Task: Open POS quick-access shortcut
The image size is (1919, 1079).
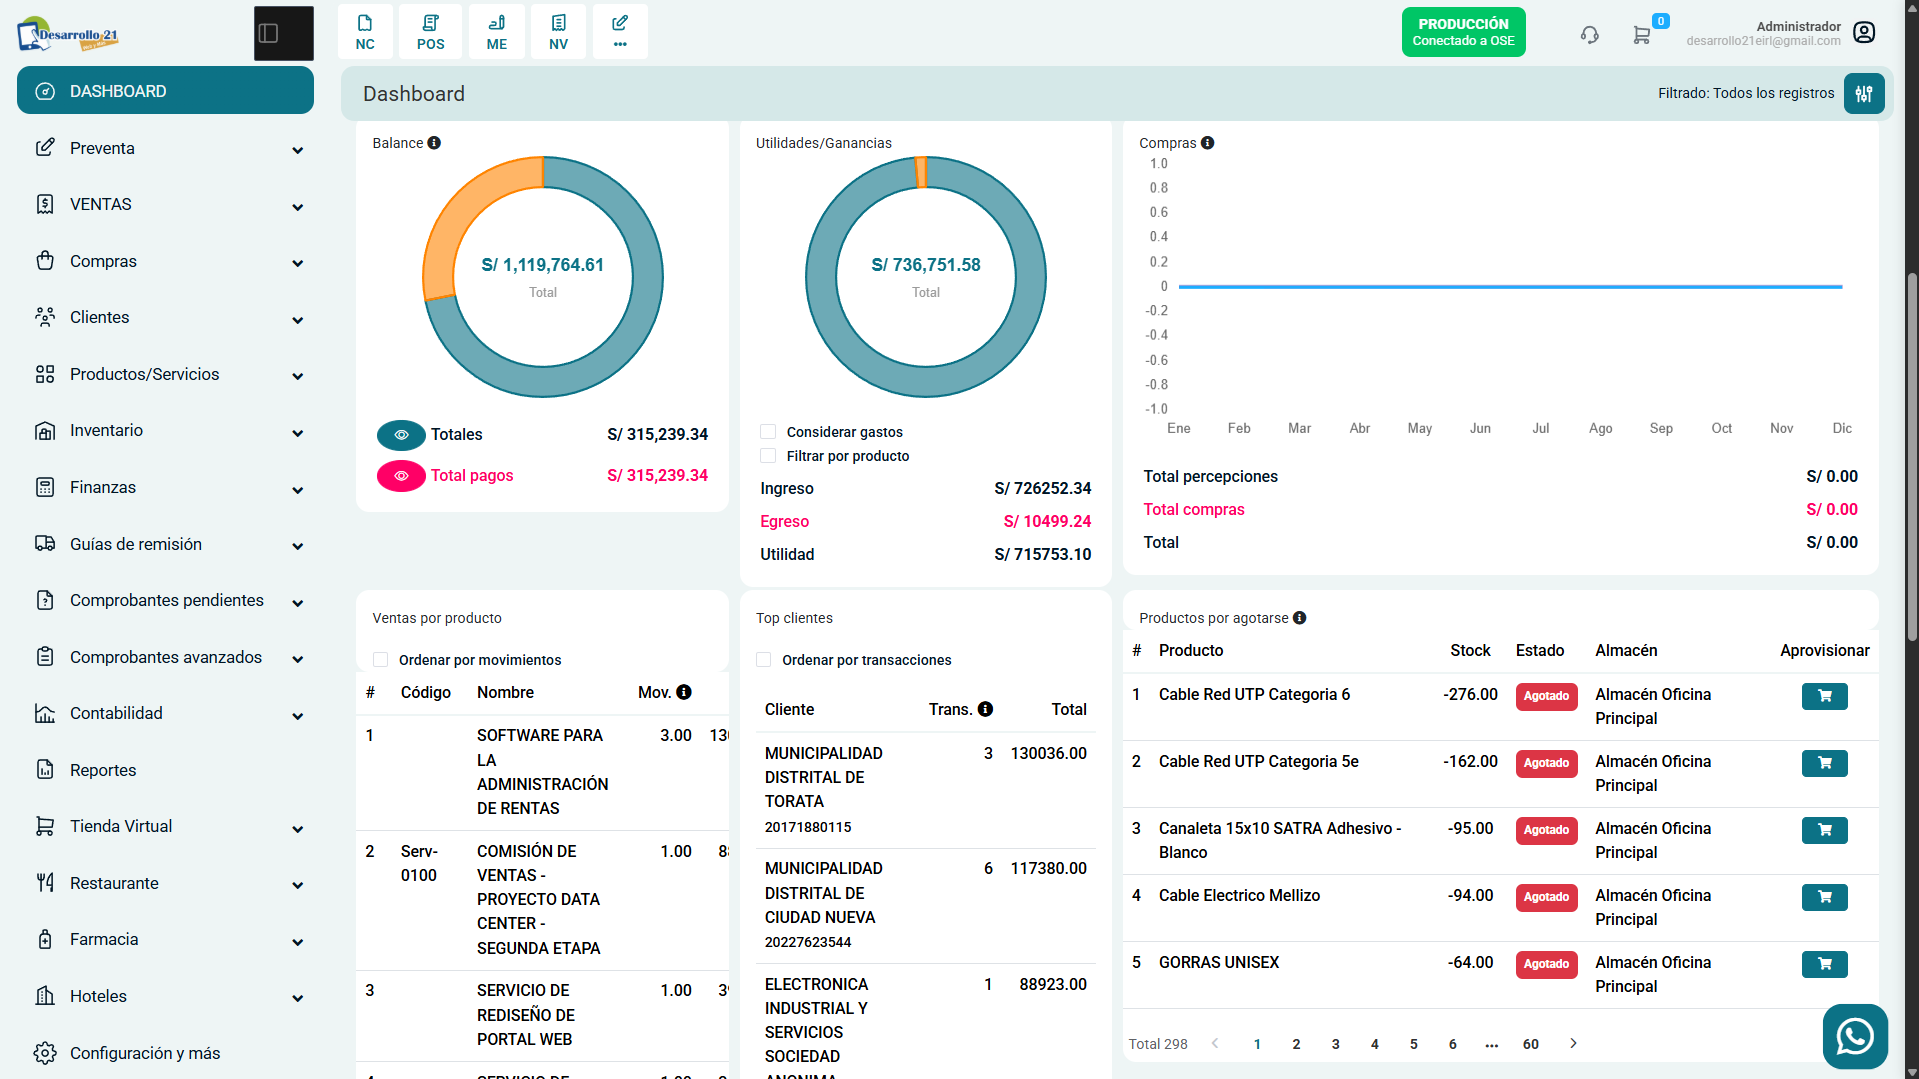Action: coord(430,32)
